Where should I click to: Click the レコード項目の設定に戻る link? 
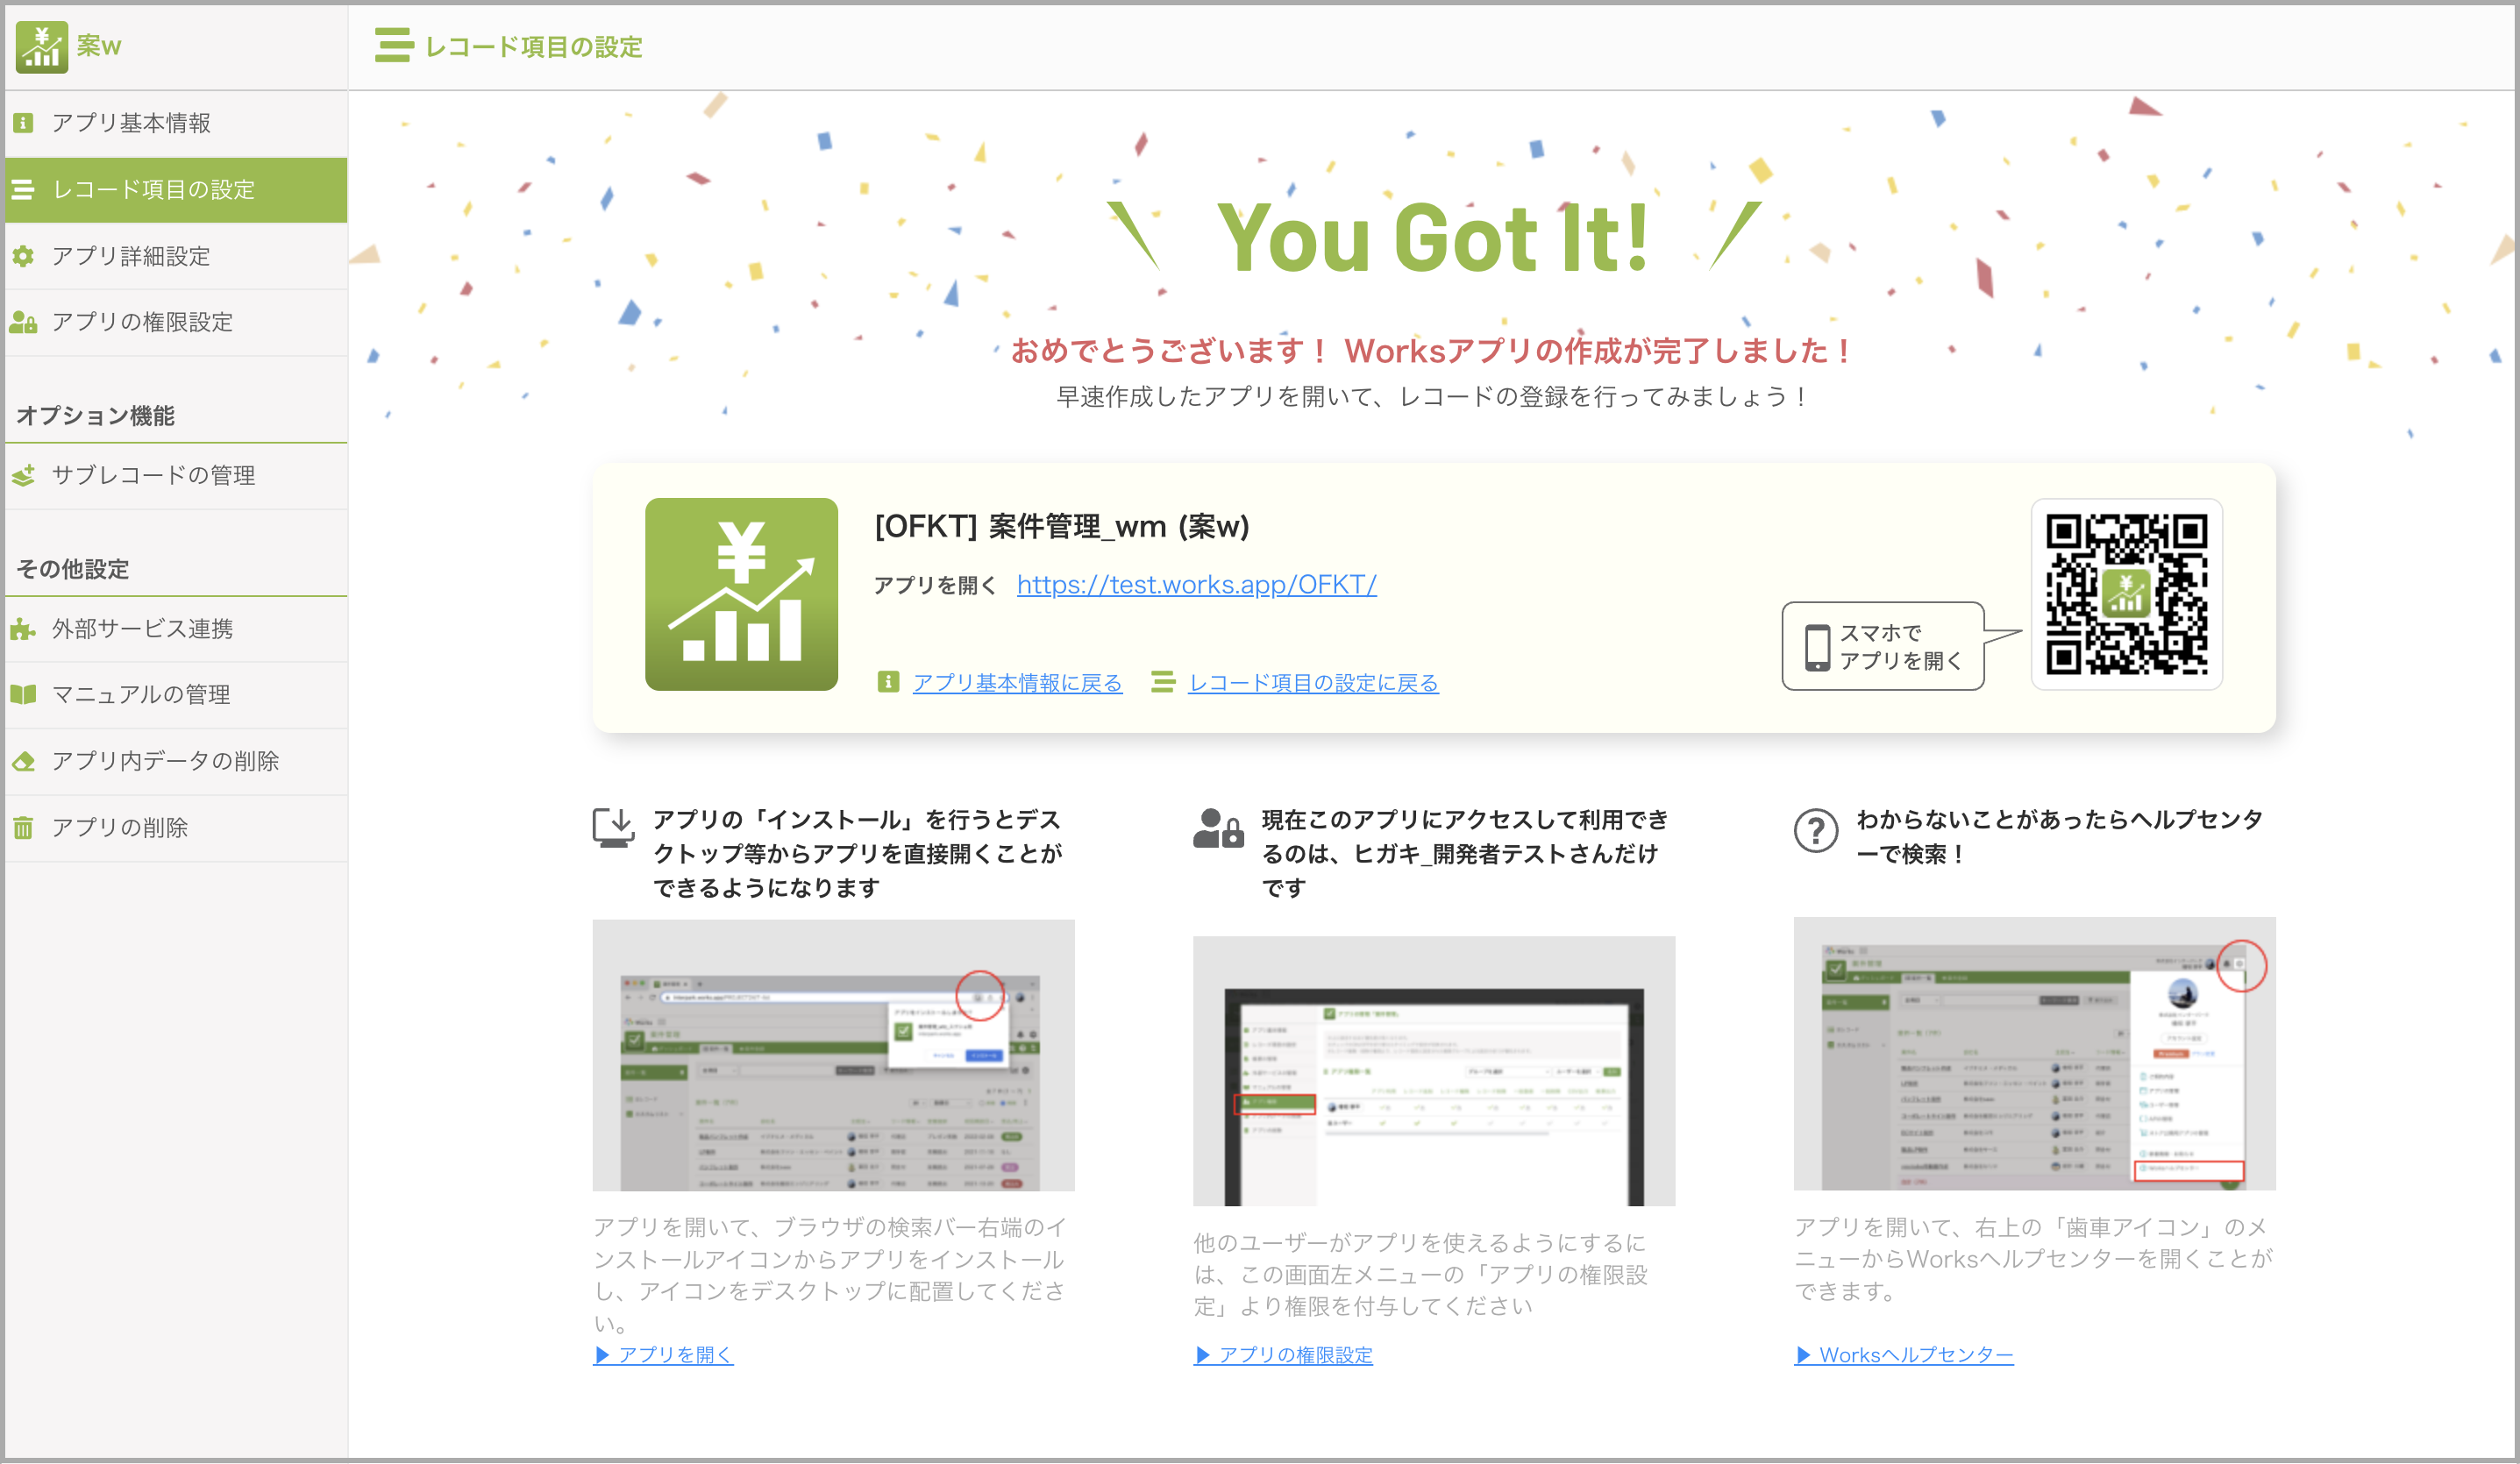pyautogui.click(x=1313, y=682)
